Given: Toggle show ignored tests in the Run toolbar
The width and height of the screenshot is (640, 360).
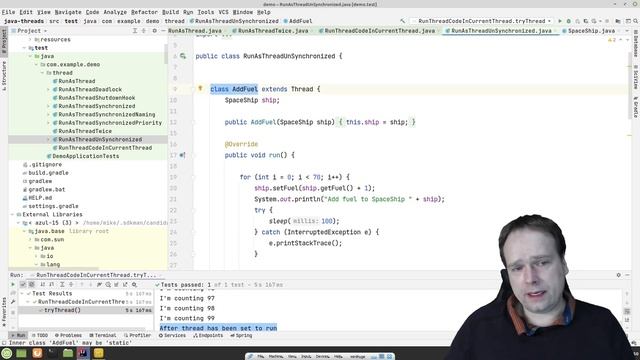Looking at the screenshot, I should click(31, 284).
